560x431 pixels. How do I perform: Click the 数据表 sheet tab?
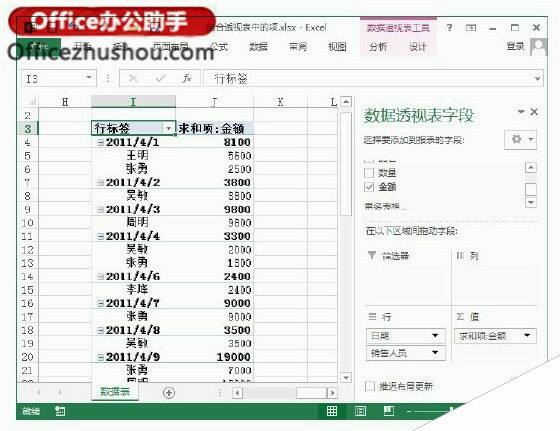coord(115,392)
